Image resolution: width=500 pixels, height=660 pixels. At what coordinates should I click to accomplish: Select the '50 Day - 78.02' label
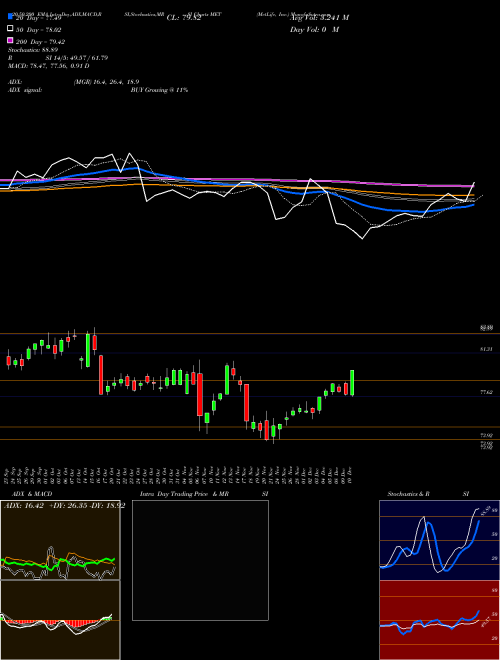[x=39, y=30]
